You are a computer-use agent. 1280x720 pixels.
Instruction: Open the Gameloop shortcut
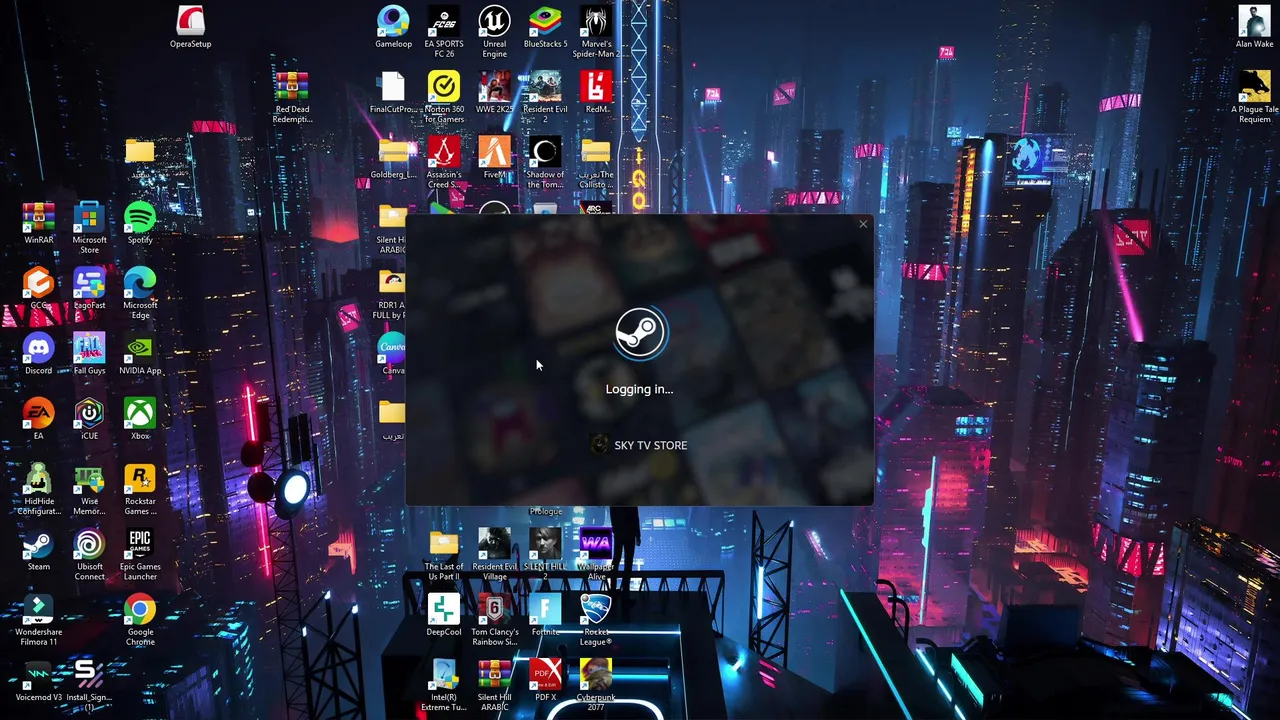(393, 27)
